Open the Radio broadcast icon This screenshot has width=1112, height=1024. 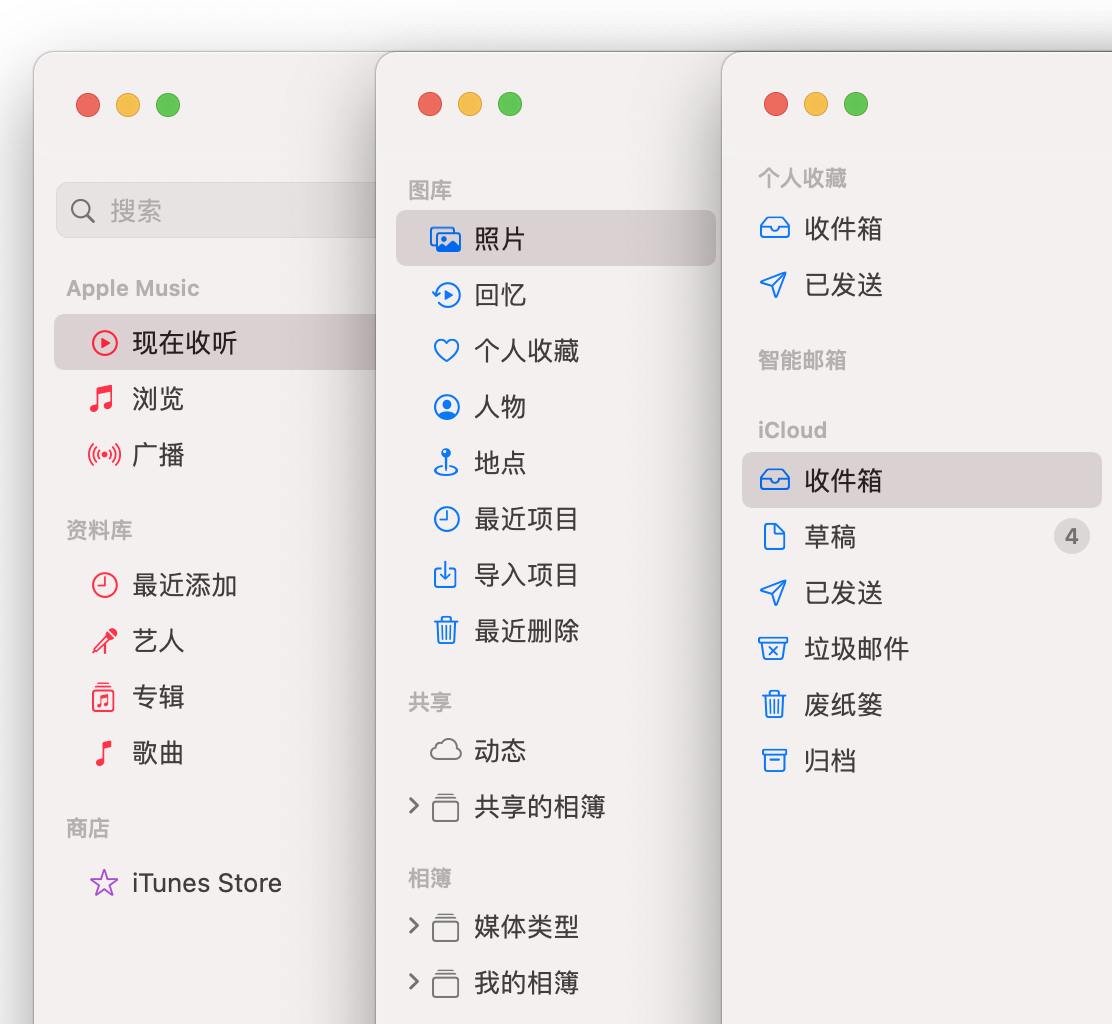tap(104, 455)
